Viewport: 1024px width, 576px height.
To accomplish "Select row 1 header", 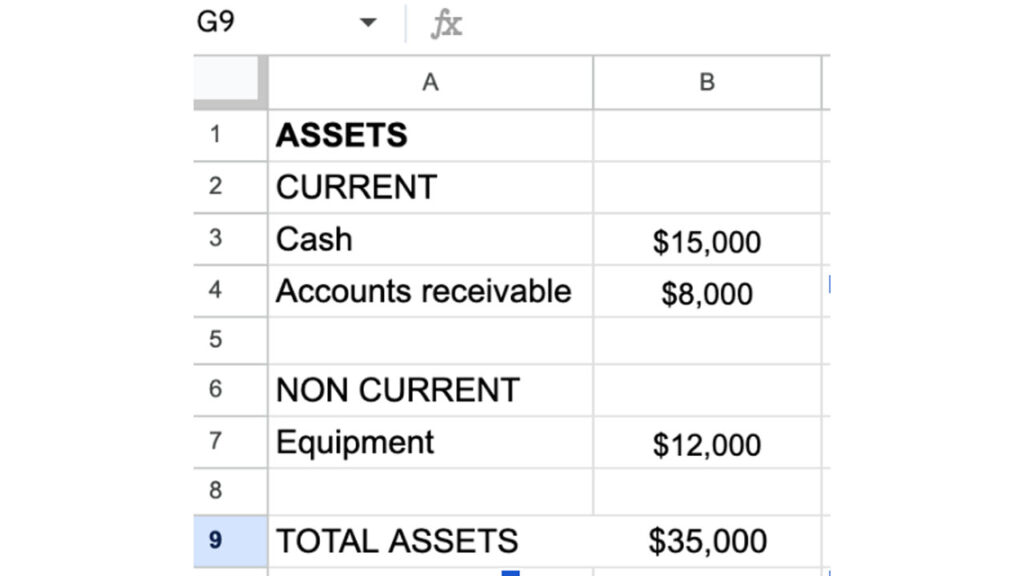I will (230, 135).
